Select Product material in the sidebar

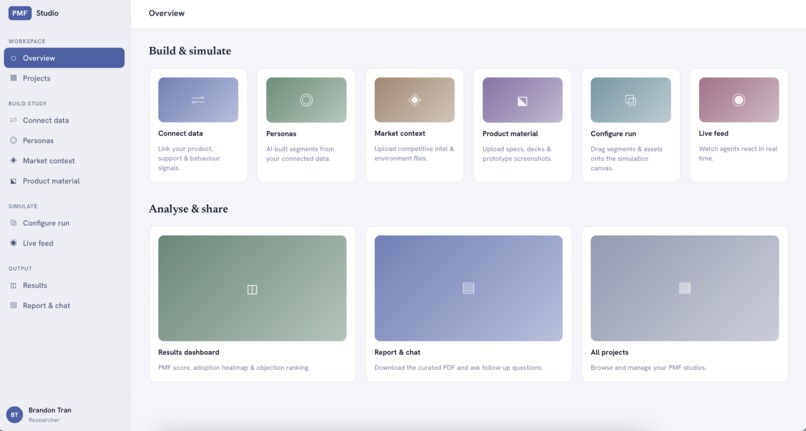coord(64,181)
